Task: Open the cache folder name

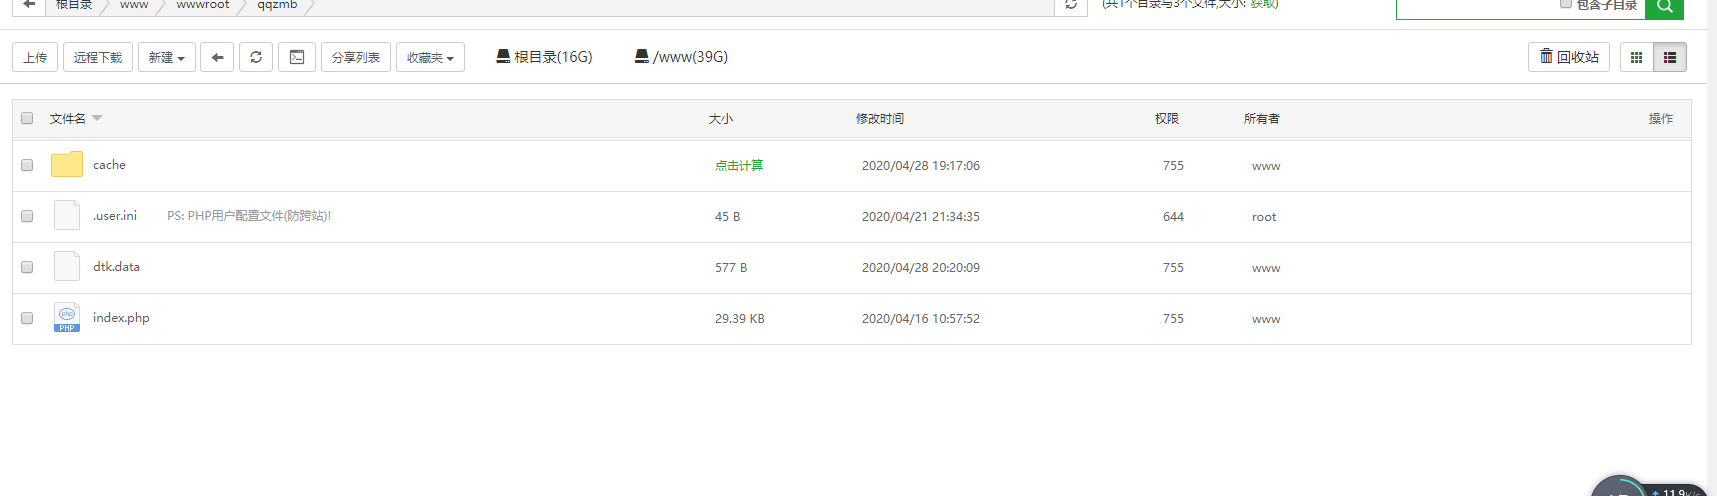Action: pos(109,165)
